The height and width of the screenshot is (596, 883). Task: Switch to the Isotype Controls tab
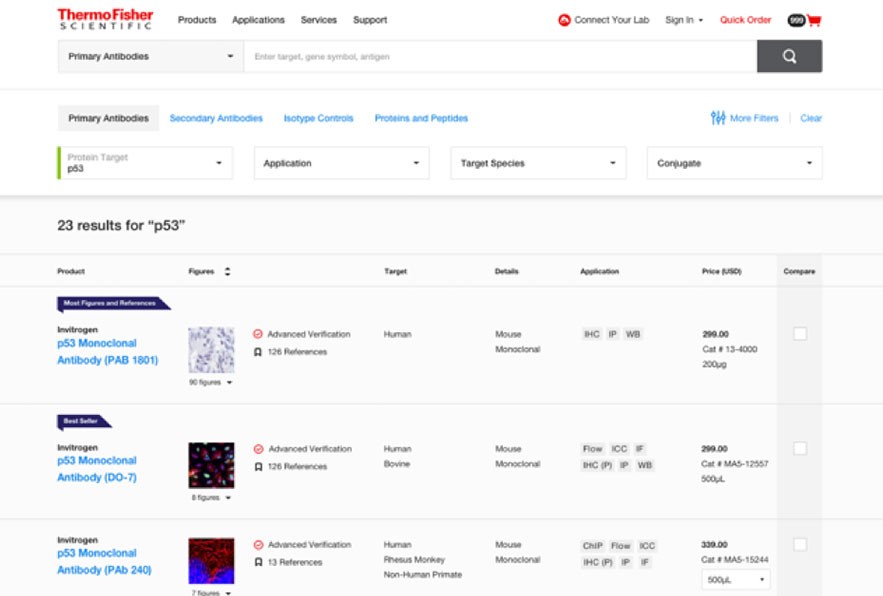click(318, 118)
